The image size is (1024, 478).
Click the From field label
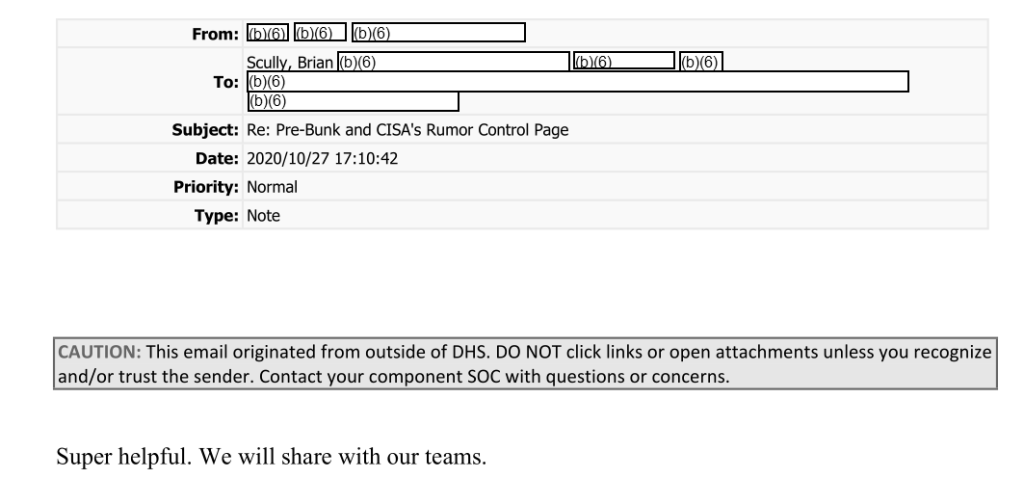pos(215,34)
